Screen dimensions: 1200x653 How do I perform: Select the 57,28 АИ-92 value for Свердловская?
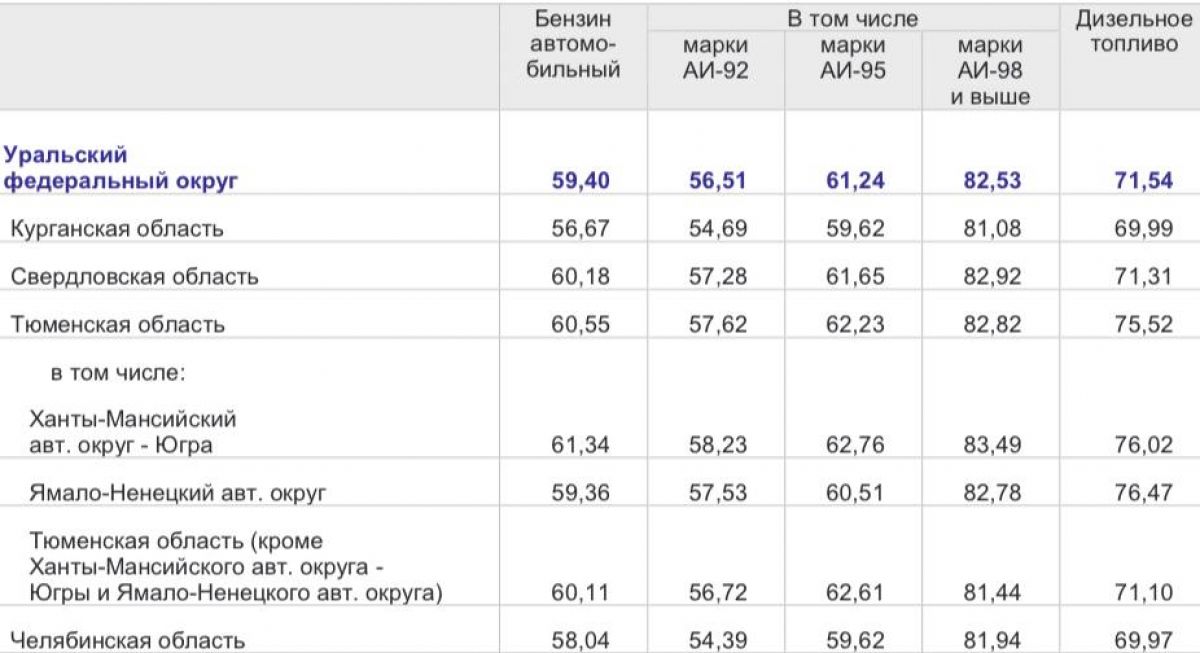(717, 276)
